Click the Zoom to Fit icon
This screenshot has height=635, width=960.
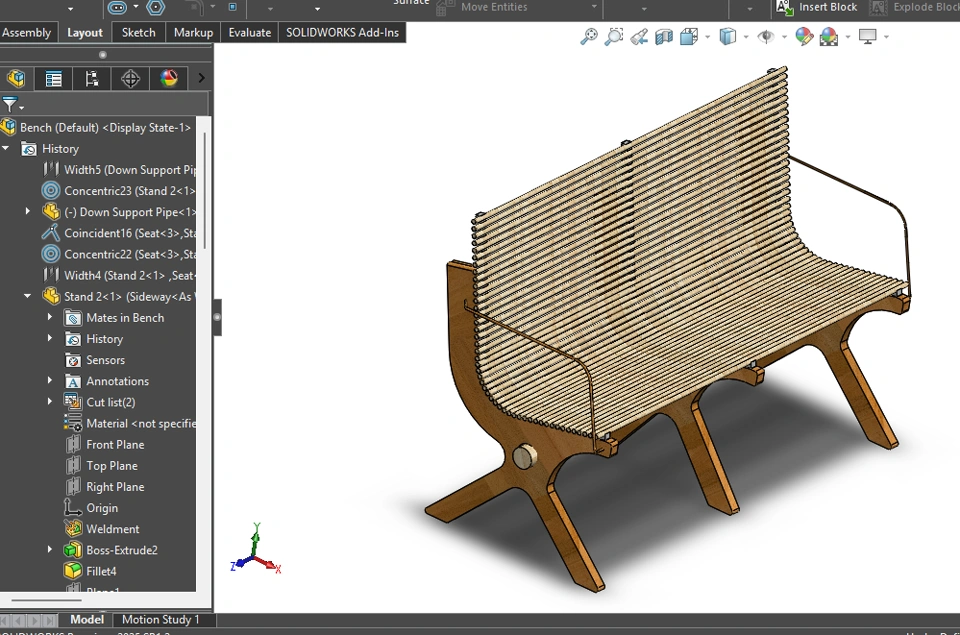coord(589,37)
